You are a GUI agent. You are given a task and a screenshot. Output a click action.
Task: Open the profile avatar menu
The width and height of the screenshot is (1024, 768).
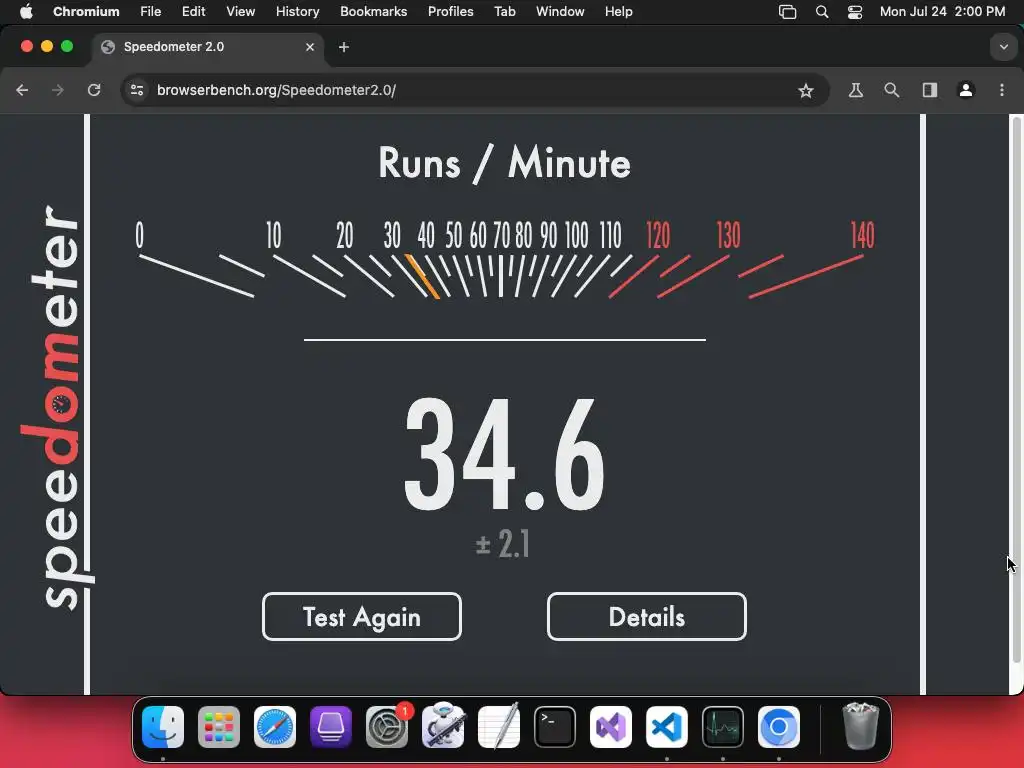966,90
